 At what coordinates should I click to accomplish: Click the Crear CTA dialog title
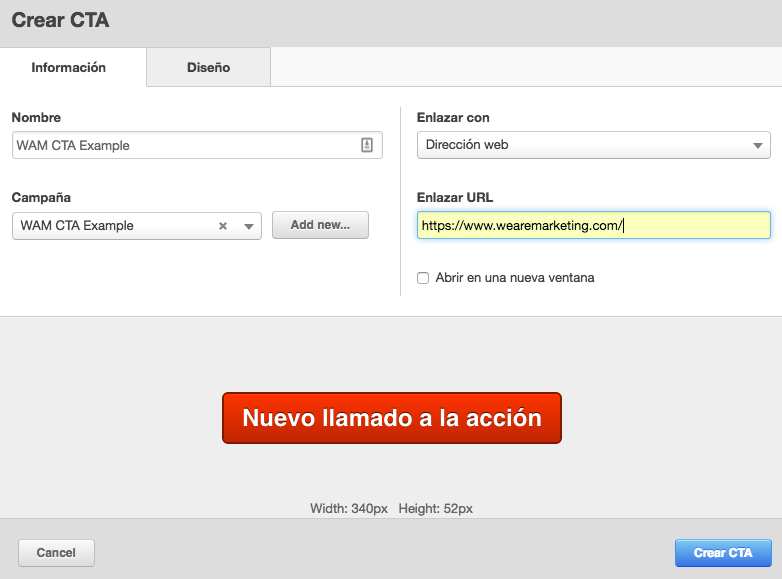coord(60,20)
